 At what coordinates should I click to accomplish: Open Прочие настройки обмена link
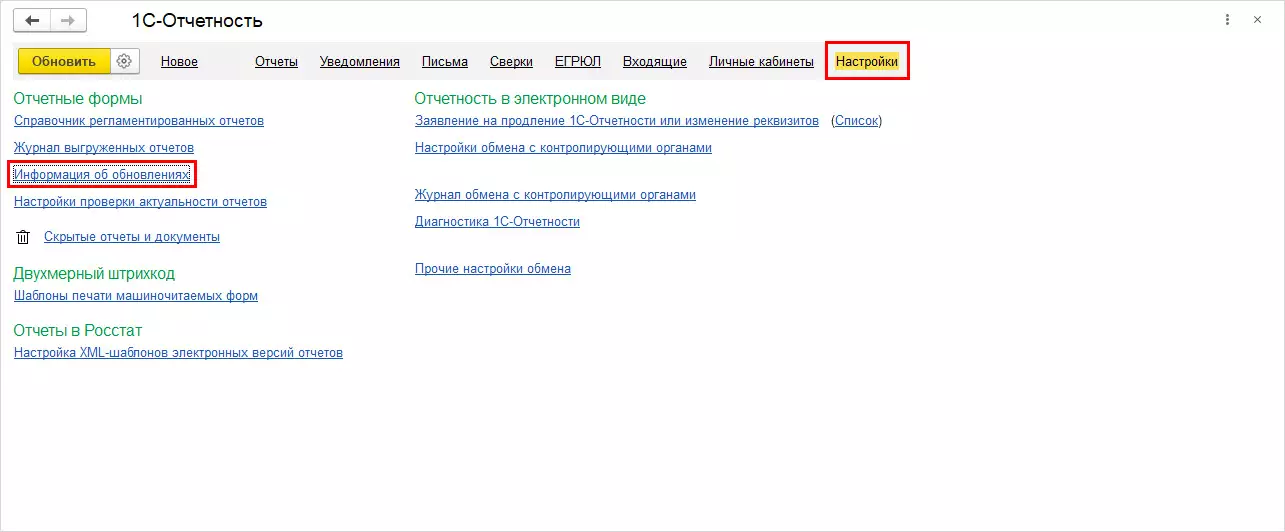493,269
